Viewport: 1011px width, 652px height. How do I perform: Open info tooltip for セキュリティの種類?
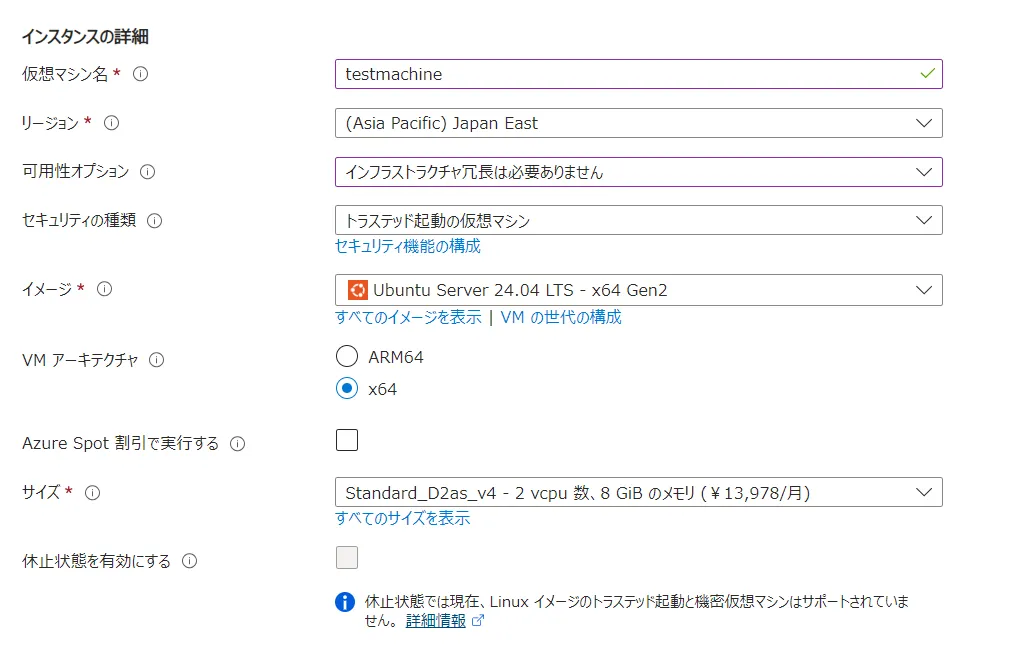point(155,220)
